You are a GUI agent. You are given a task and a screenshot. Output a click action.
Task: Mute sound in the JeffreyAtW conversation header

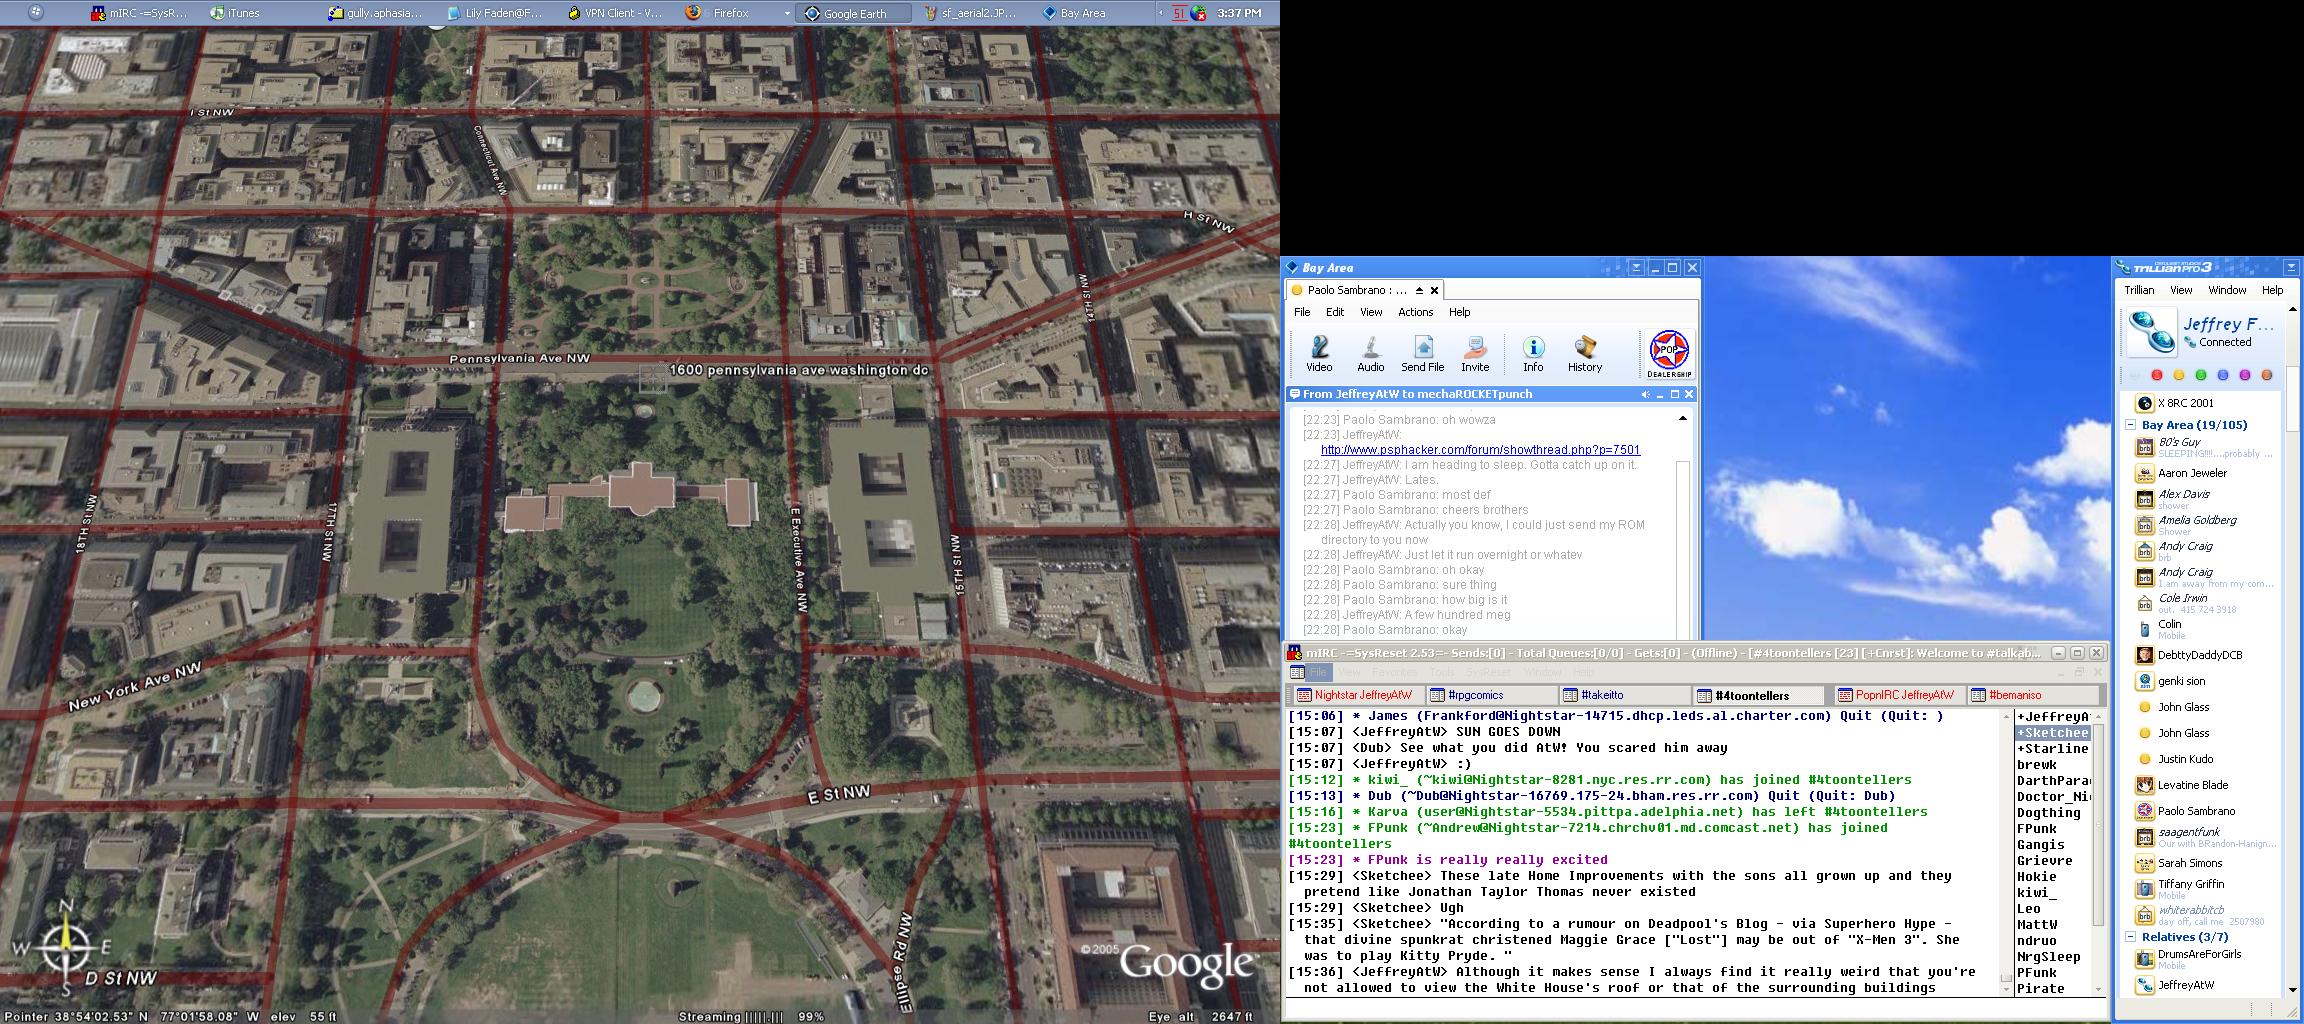coord(1646,394)
